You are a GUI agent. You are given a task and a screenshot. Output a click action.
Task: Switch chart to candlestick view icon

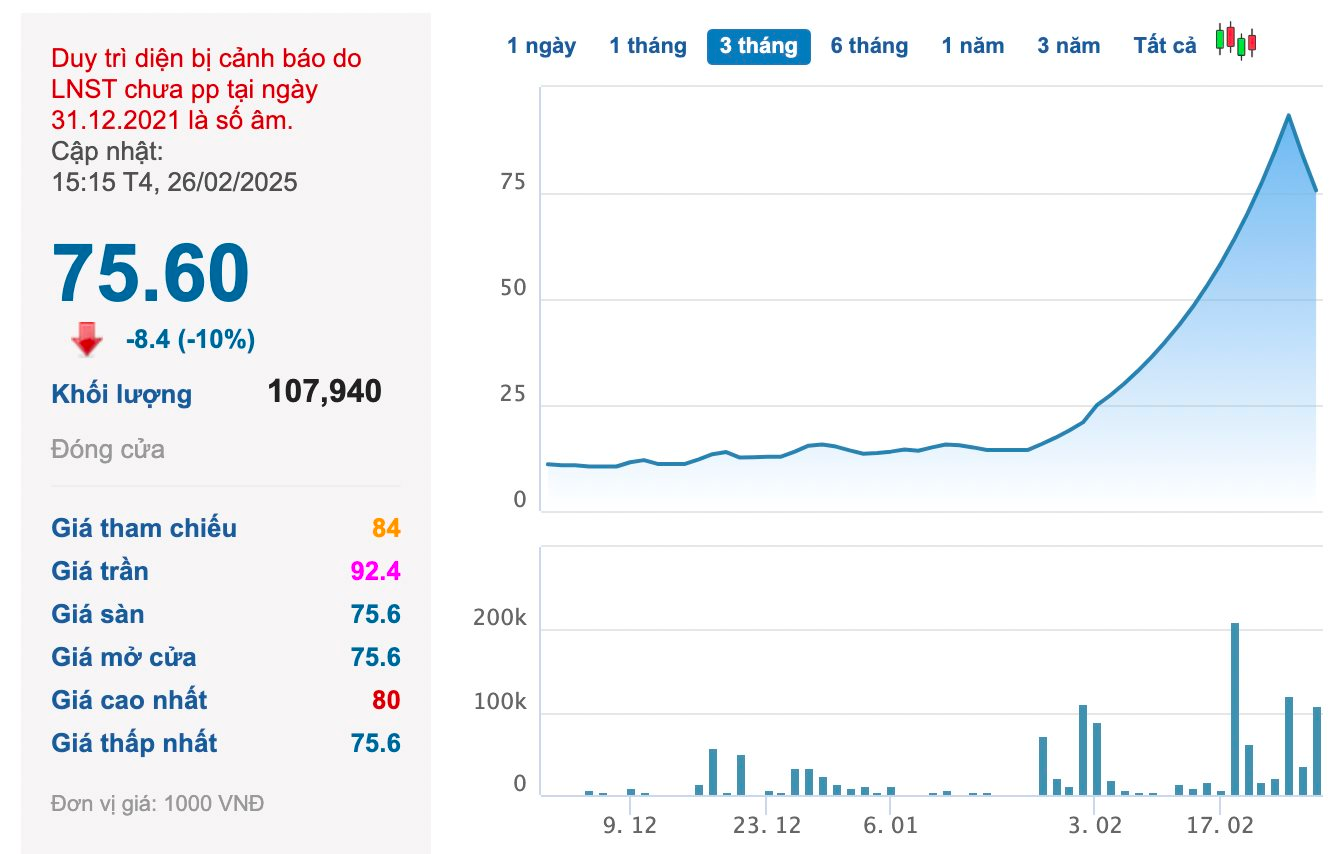(1236, 41)
